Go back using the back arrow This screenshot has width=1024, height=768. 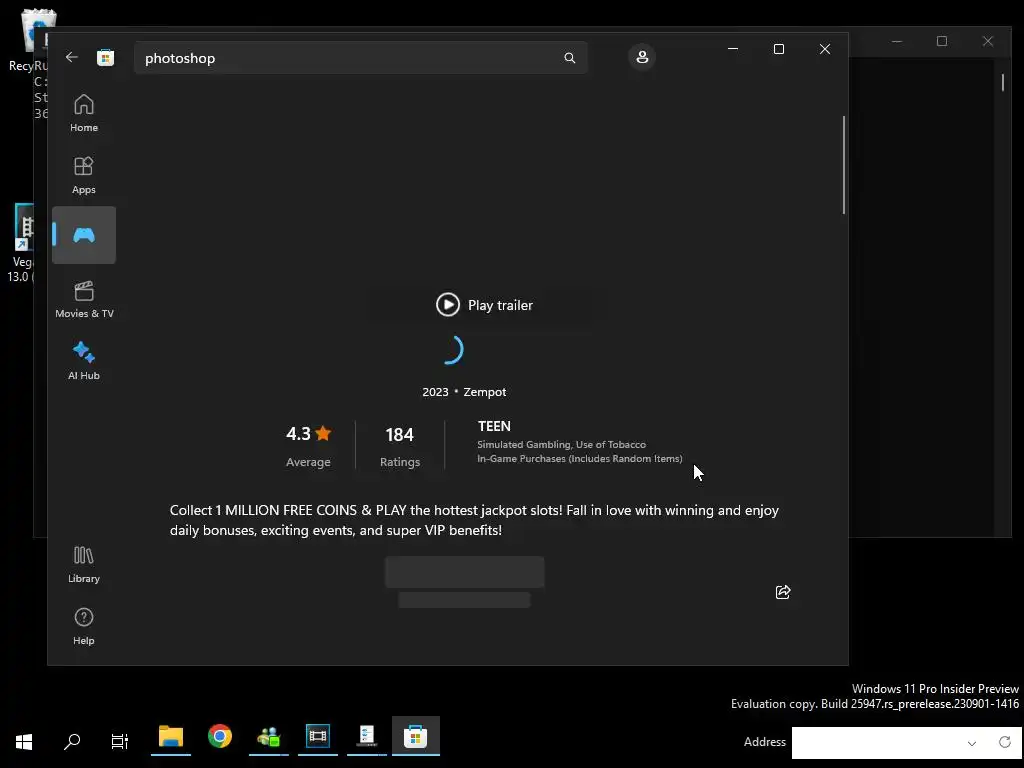72,57
